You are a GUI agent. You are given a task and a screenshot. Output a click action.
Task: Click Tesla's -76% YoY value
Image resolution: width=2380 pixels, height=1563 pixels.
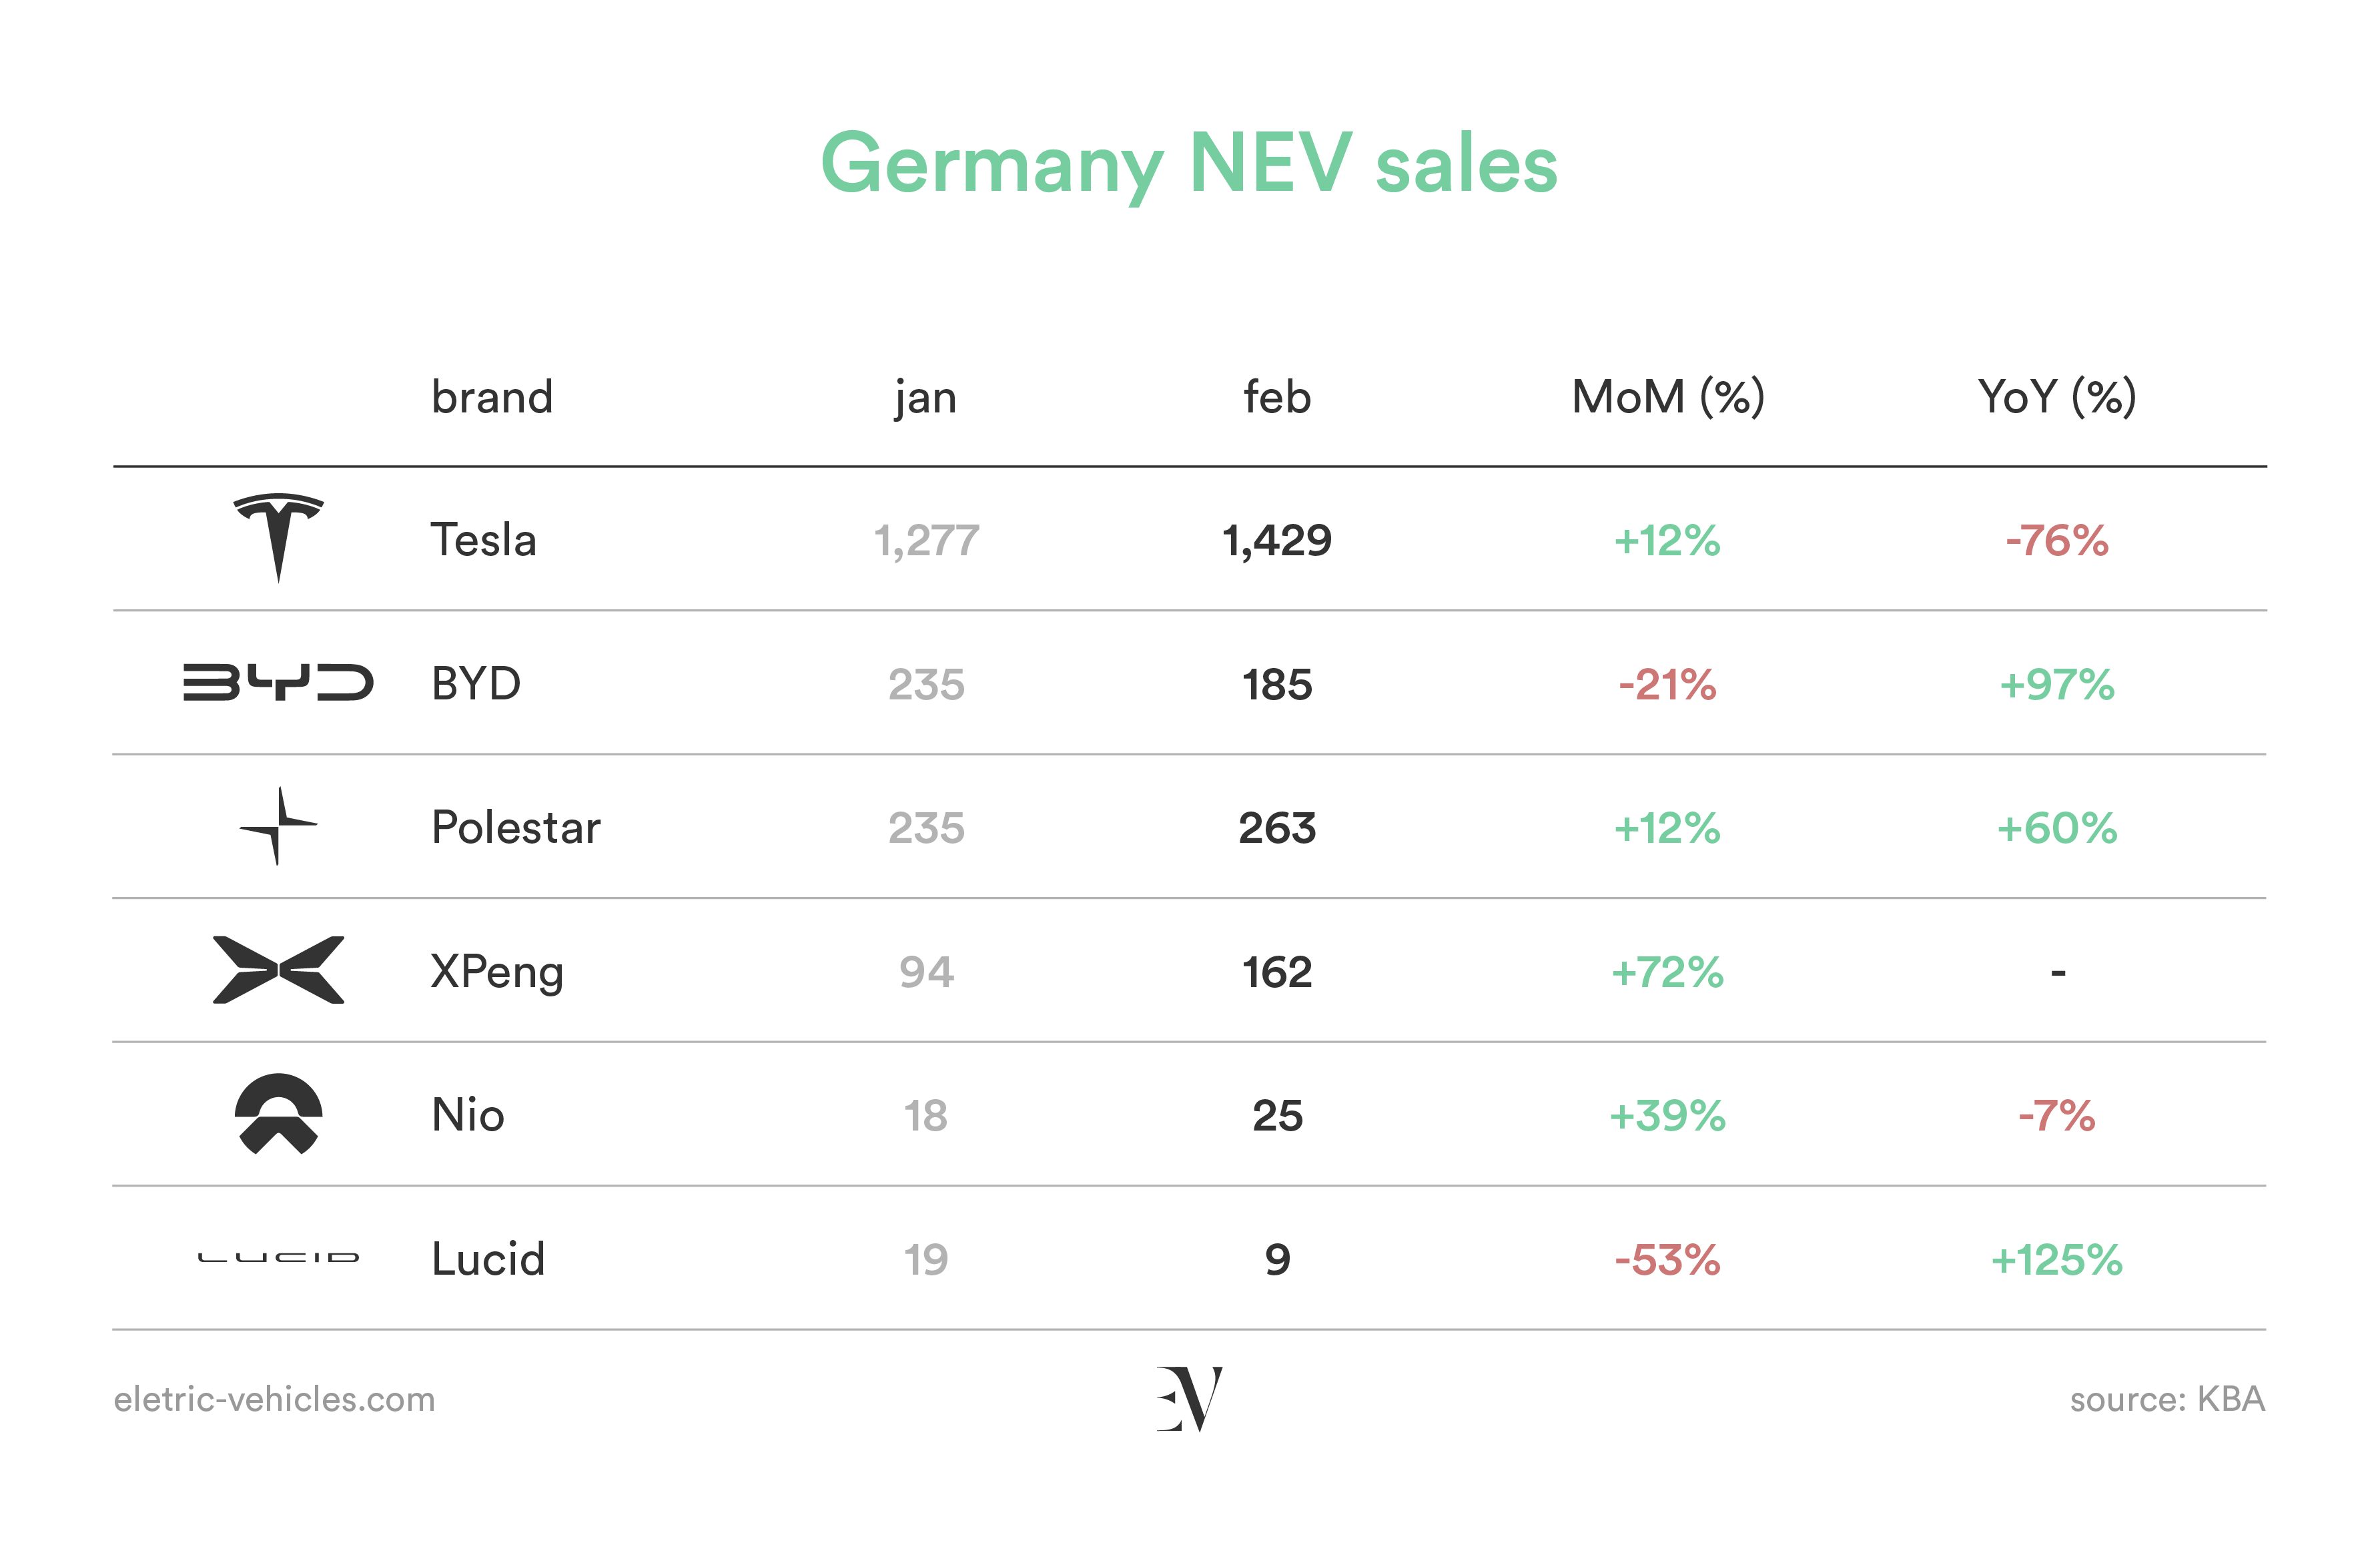coord(2057,540)
